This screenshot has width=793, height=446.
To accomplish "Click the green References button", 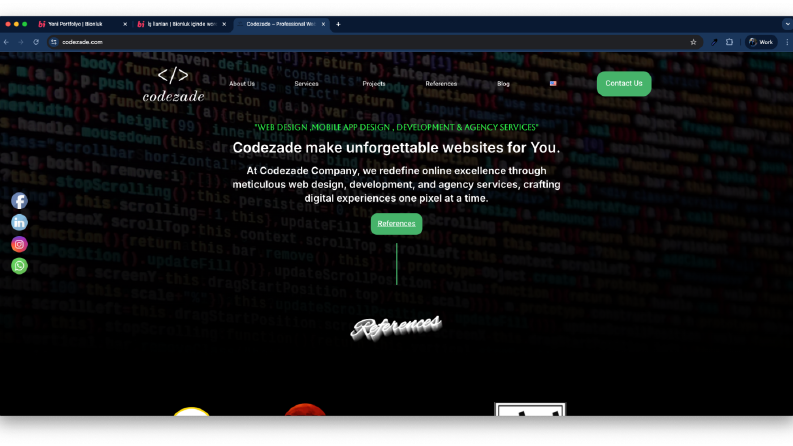I will coord(396,224).
